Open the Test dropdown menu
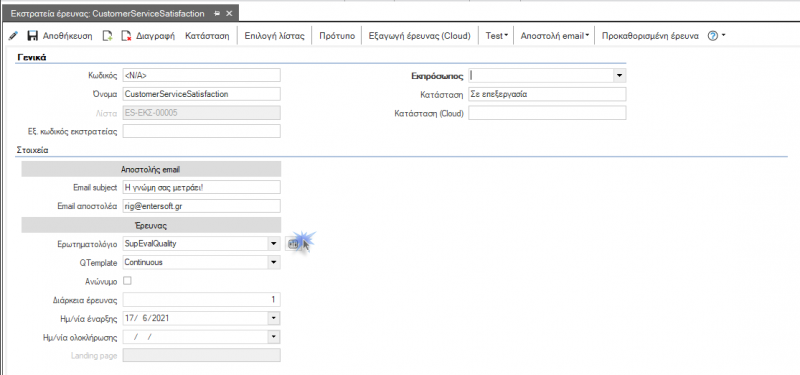Screen dimensions: 800x375 [x=497, y=36]
